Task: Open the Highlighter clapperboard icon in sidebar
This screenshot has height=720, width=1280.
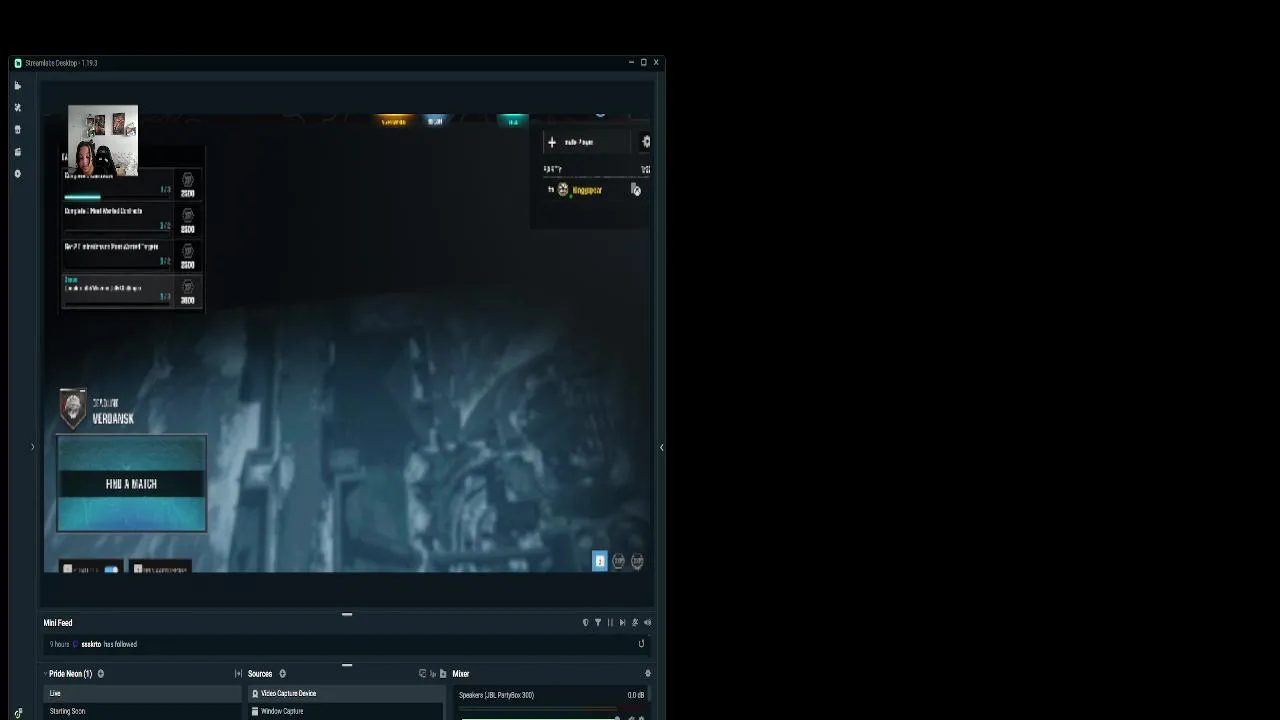Action: point(17,152)
